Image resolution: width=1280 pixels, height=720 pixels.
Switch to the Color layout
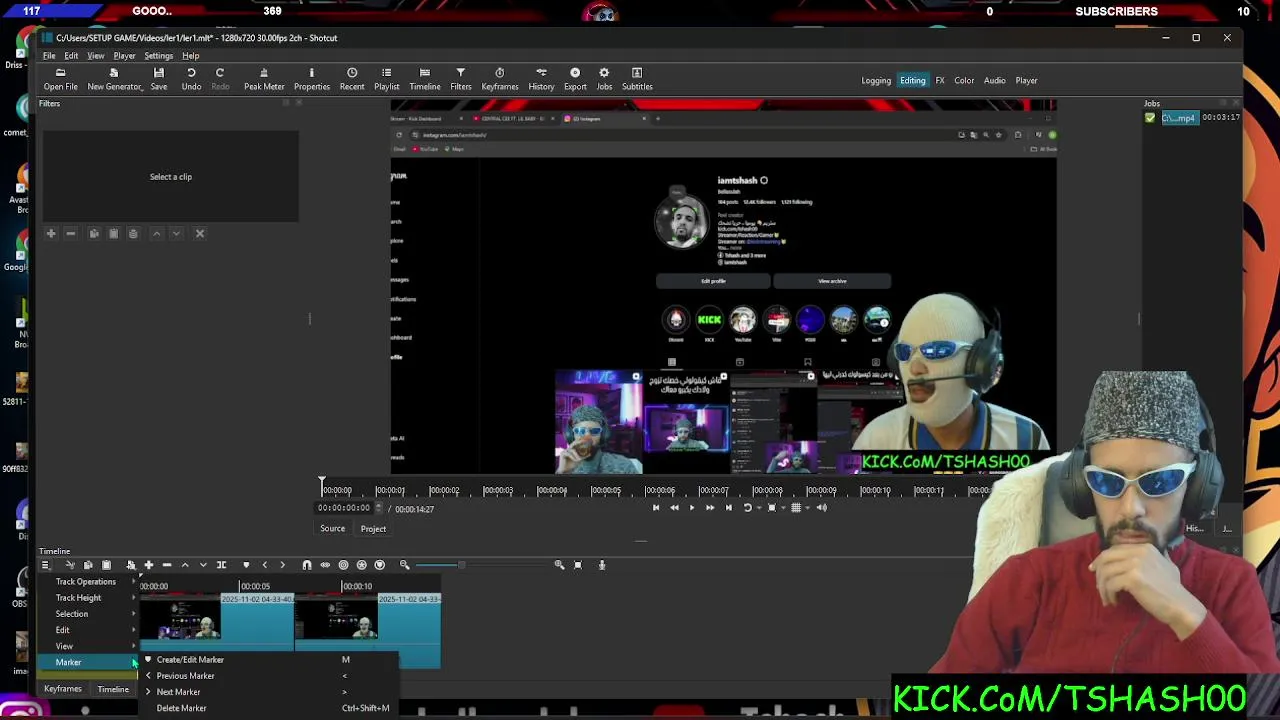[x=964, y=80]
